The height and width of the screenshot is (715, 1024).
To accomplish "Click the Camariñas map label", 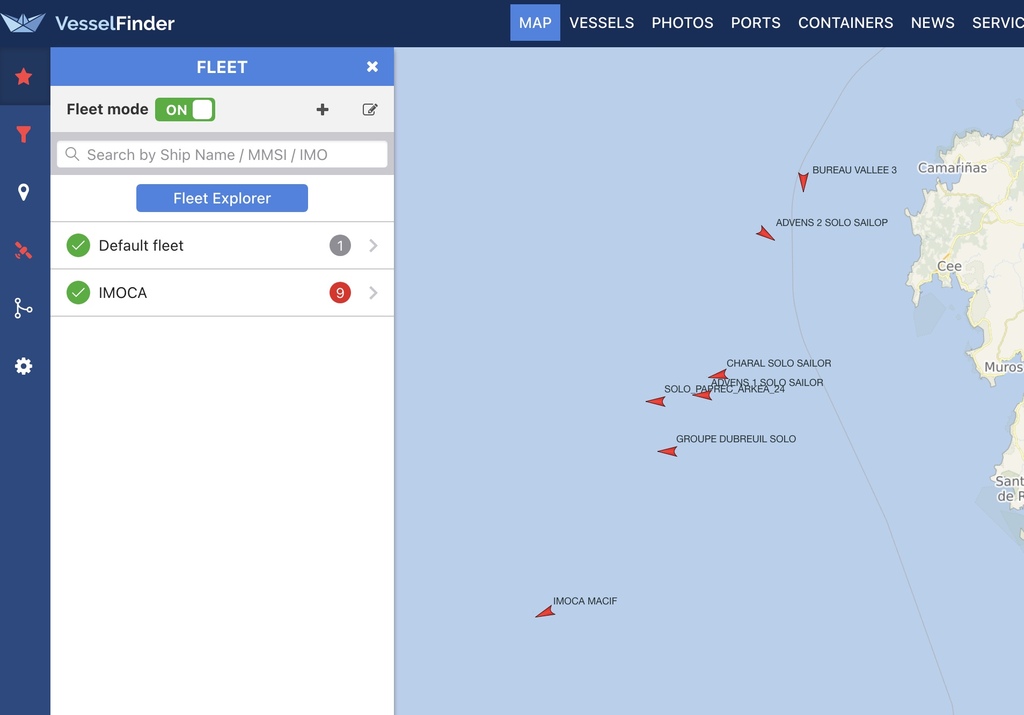I will (x=952, y=168).
